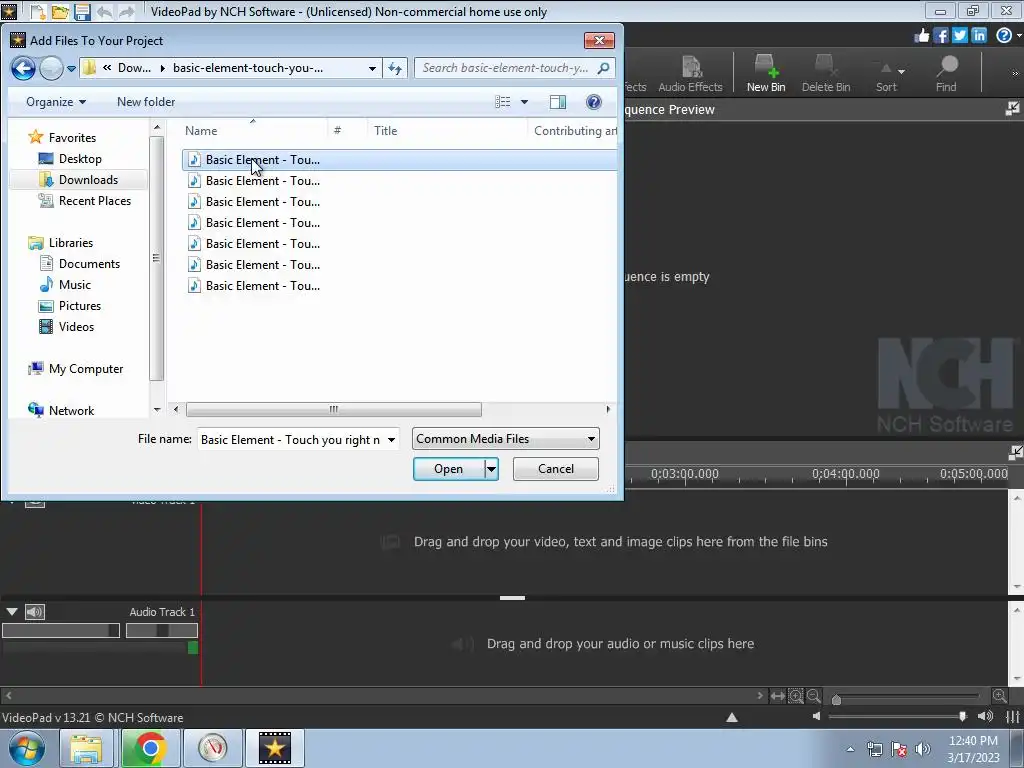
Task: Click Delete Bin toolbar button
Action: point(825,74)
